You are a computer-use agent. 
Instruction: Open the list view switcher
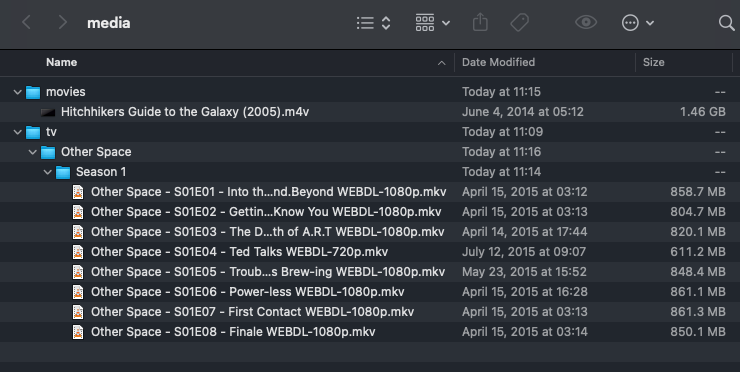(373, 23)
